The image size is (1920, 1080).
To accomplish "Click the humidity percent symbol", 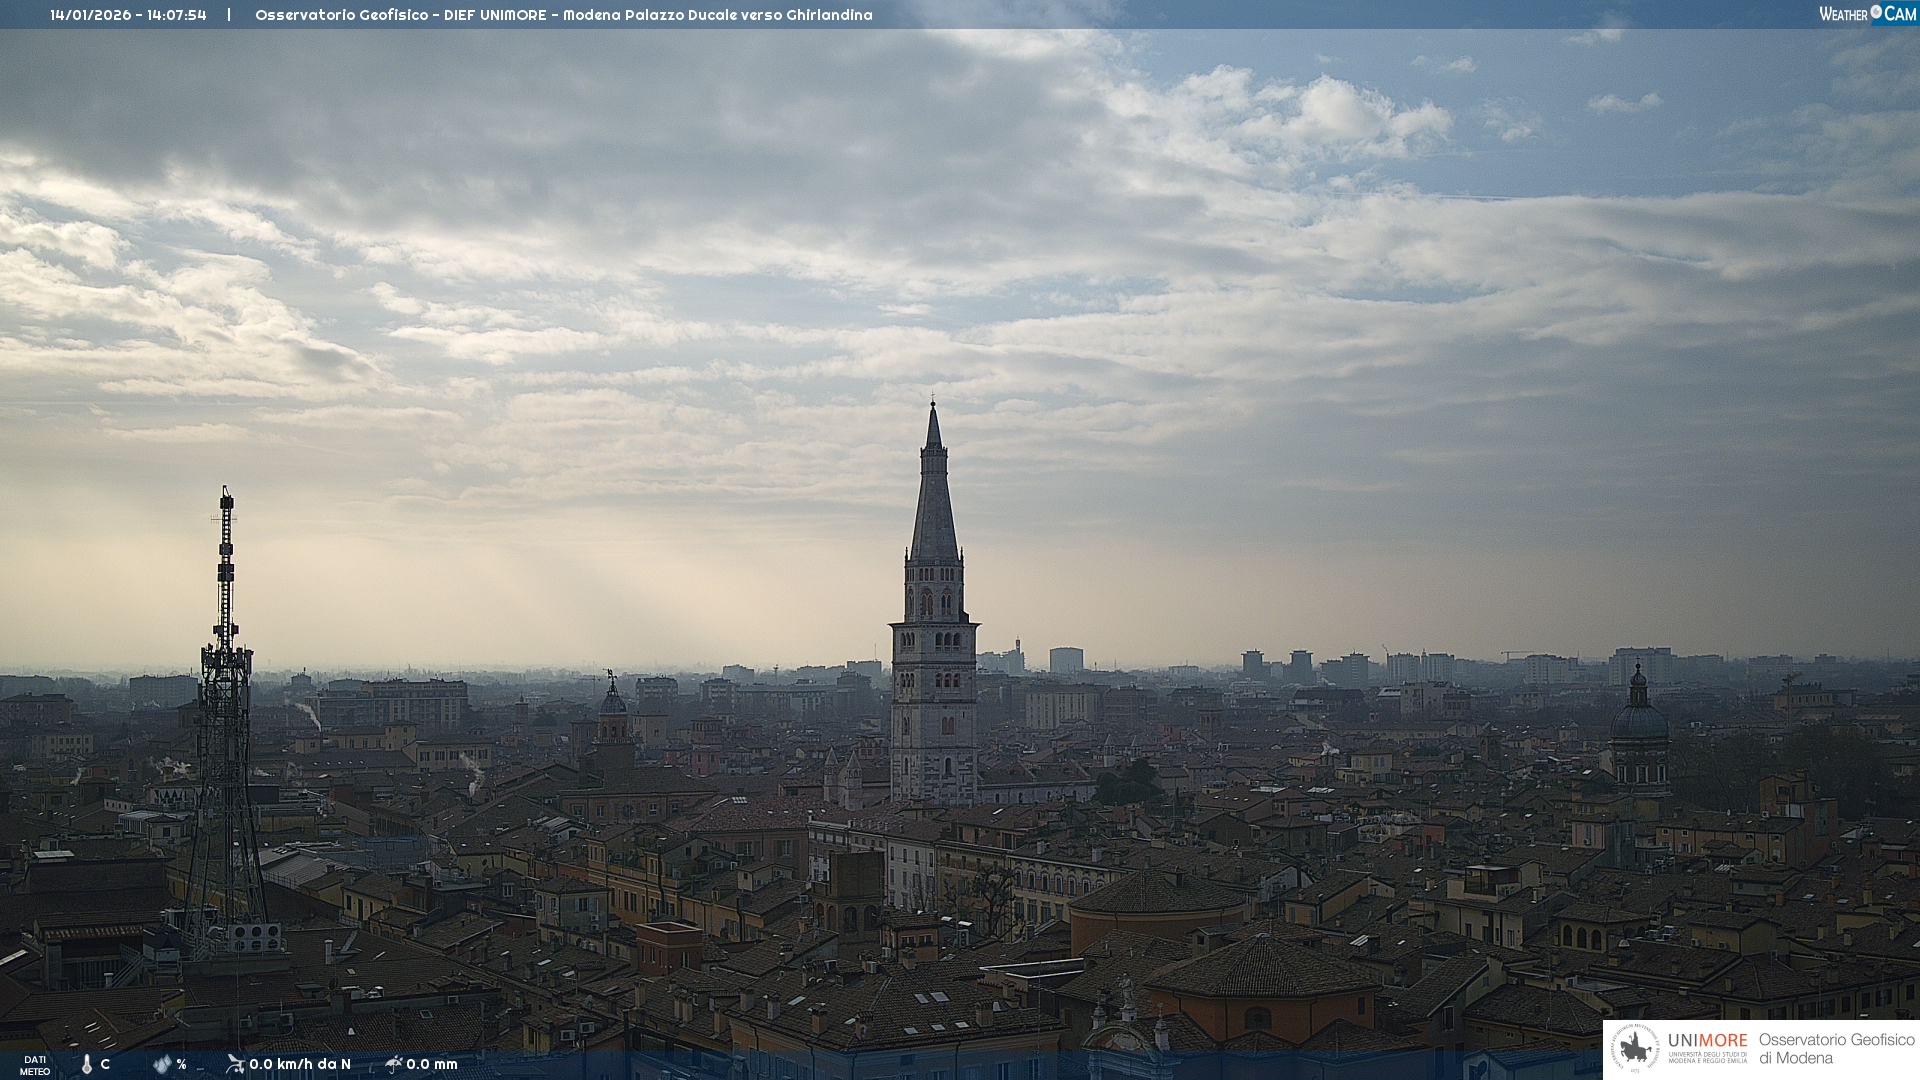I will 181,1064.
